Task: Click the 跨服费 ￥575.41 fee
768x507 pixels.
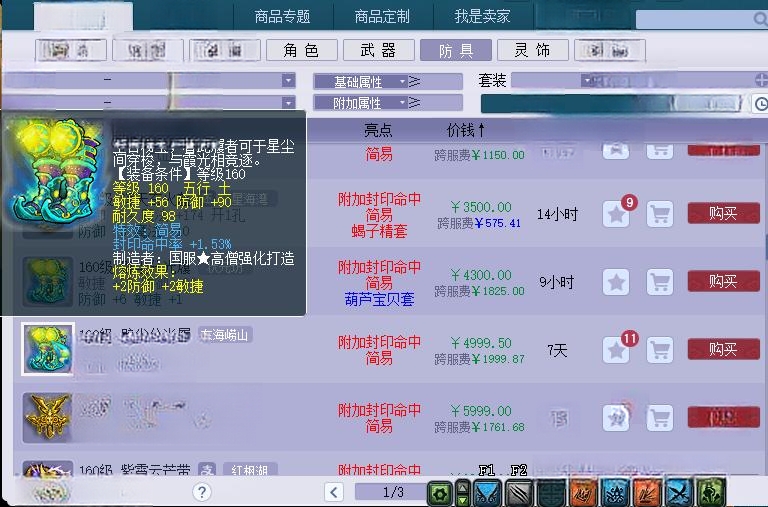Action: pyautogui.click(x=479, y=223)
